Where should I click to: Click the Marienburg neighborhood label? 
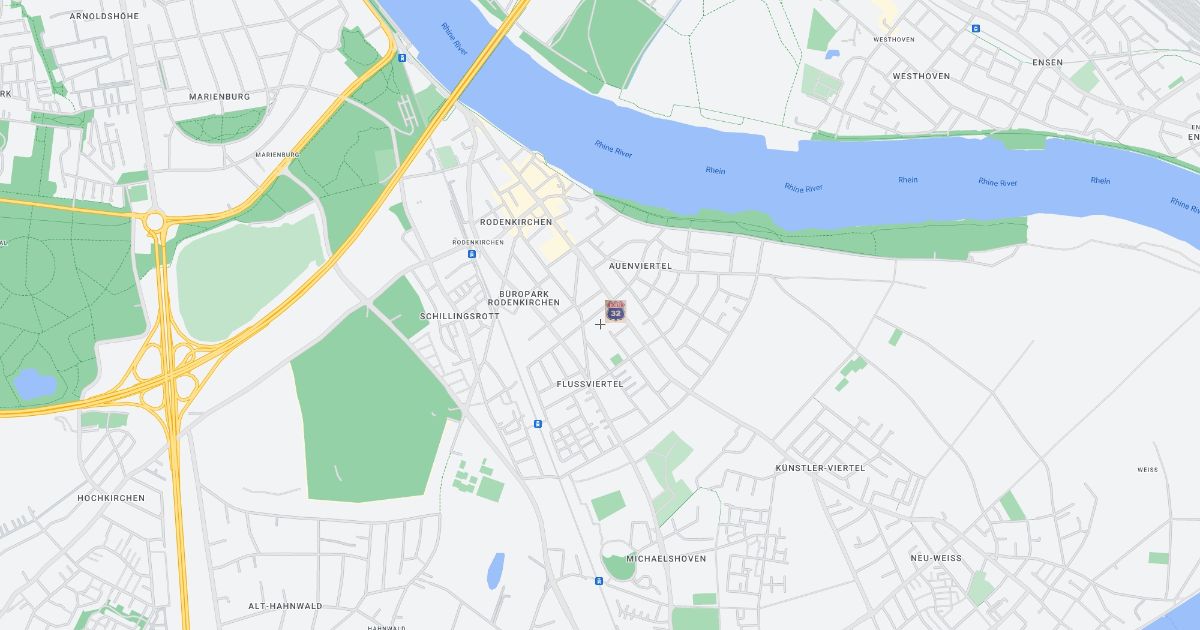[219, 97]
